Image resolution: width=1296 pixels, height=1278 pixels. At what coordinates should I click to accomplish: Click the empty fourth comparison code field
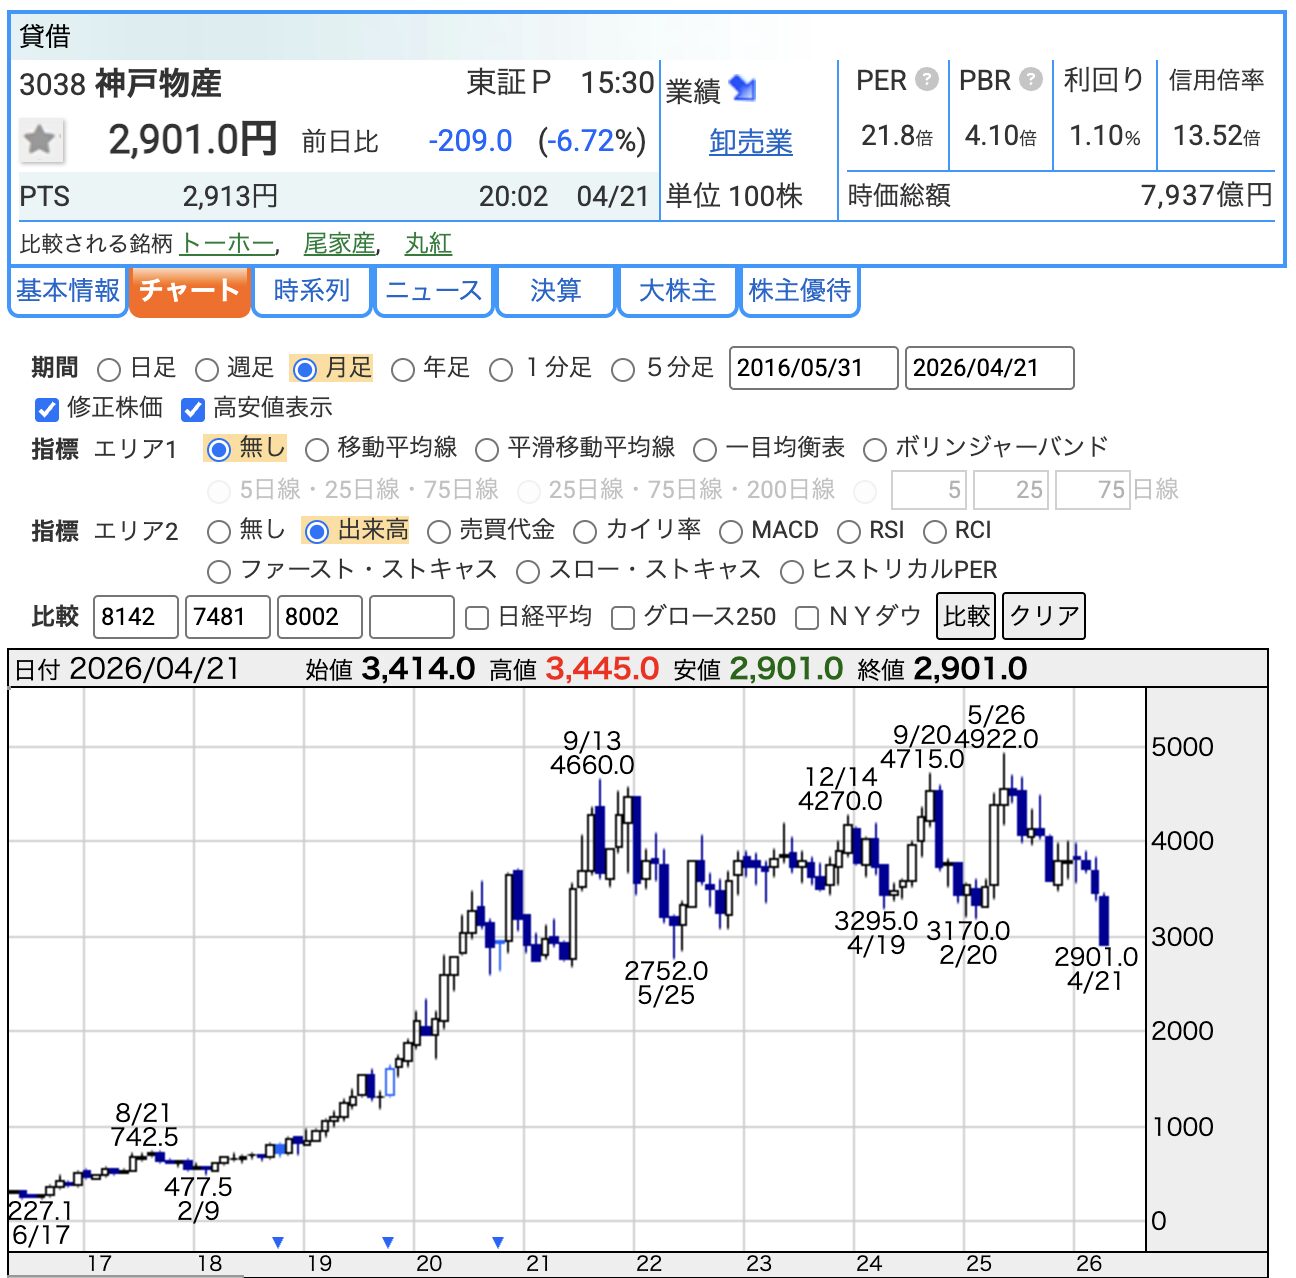[411, 617]
